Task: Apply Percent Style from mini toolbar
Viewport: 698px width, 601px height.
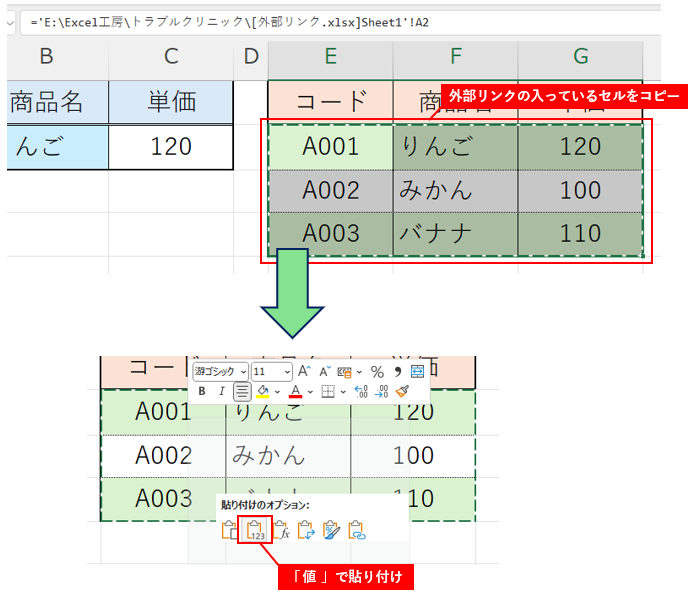Action: pos(377,371)
